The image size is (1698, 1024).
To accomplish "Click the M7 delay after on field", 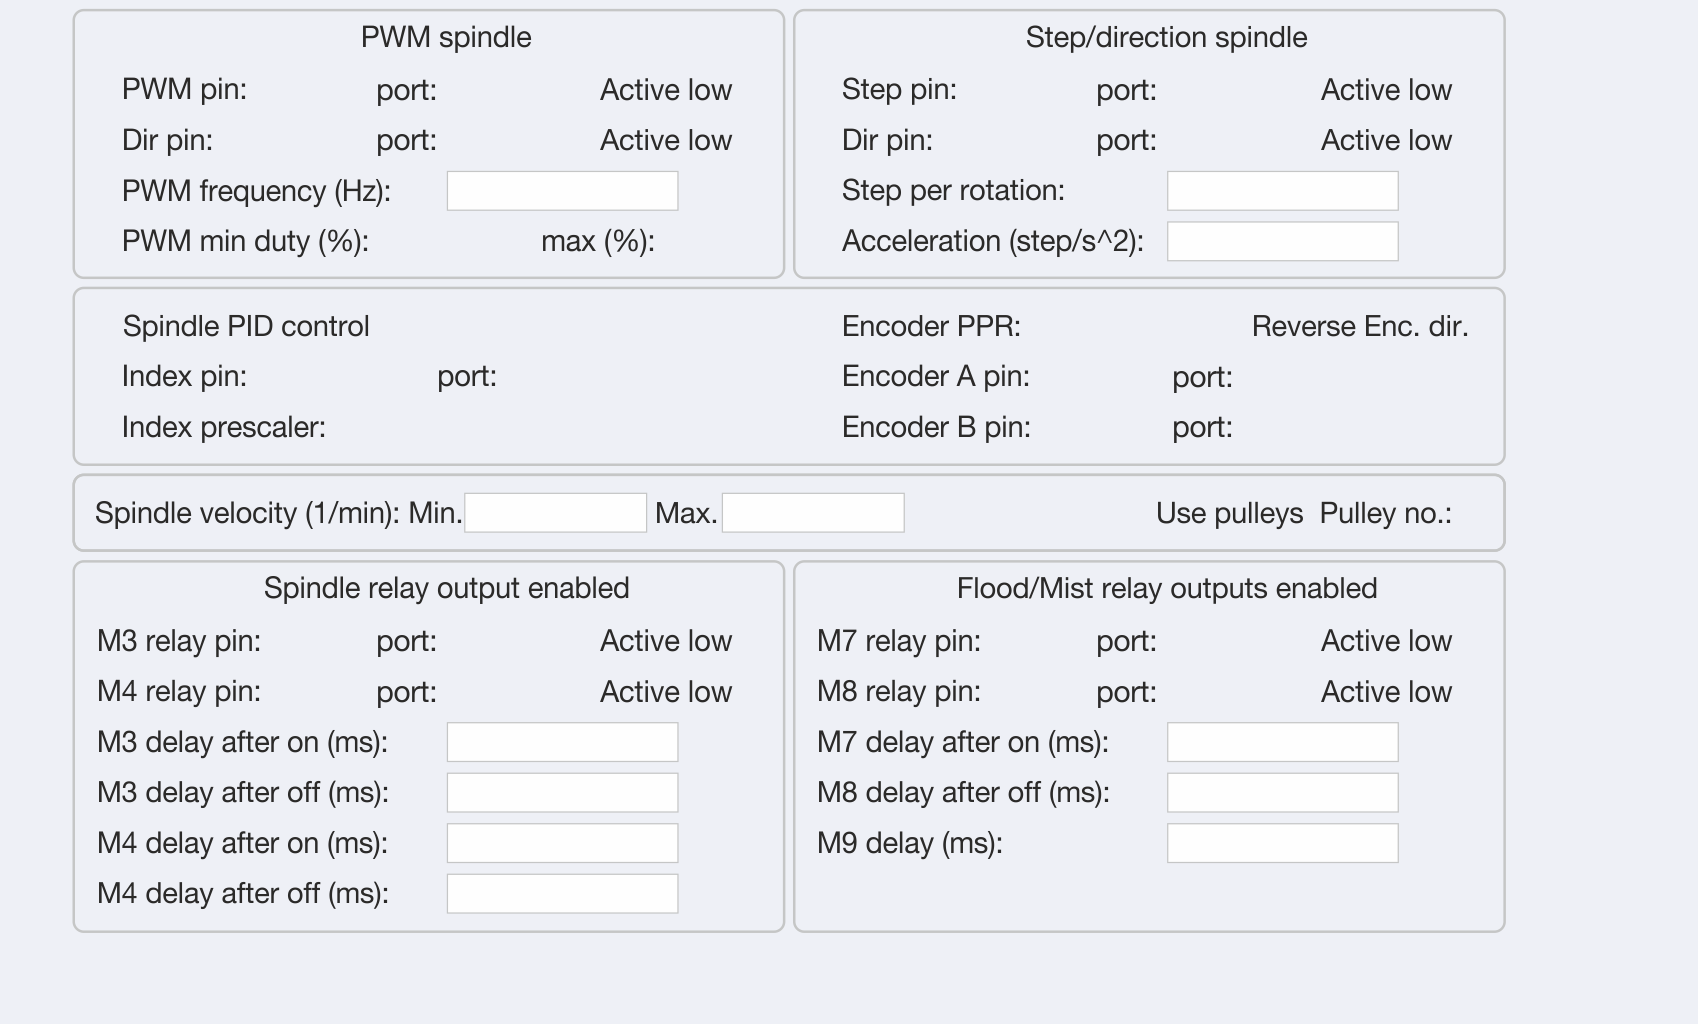I will (x=1282, y=742).
